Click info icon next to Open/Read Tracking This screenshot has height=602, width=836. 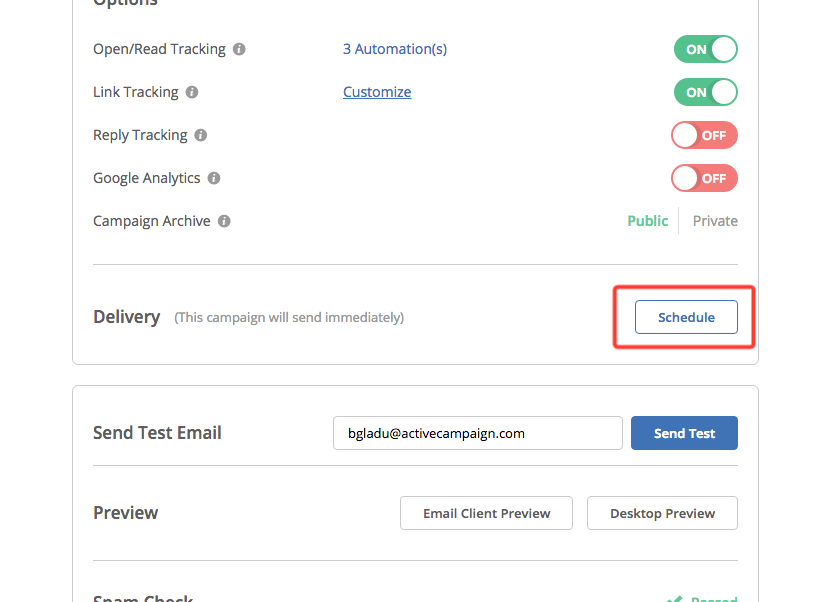pos(239,49)
